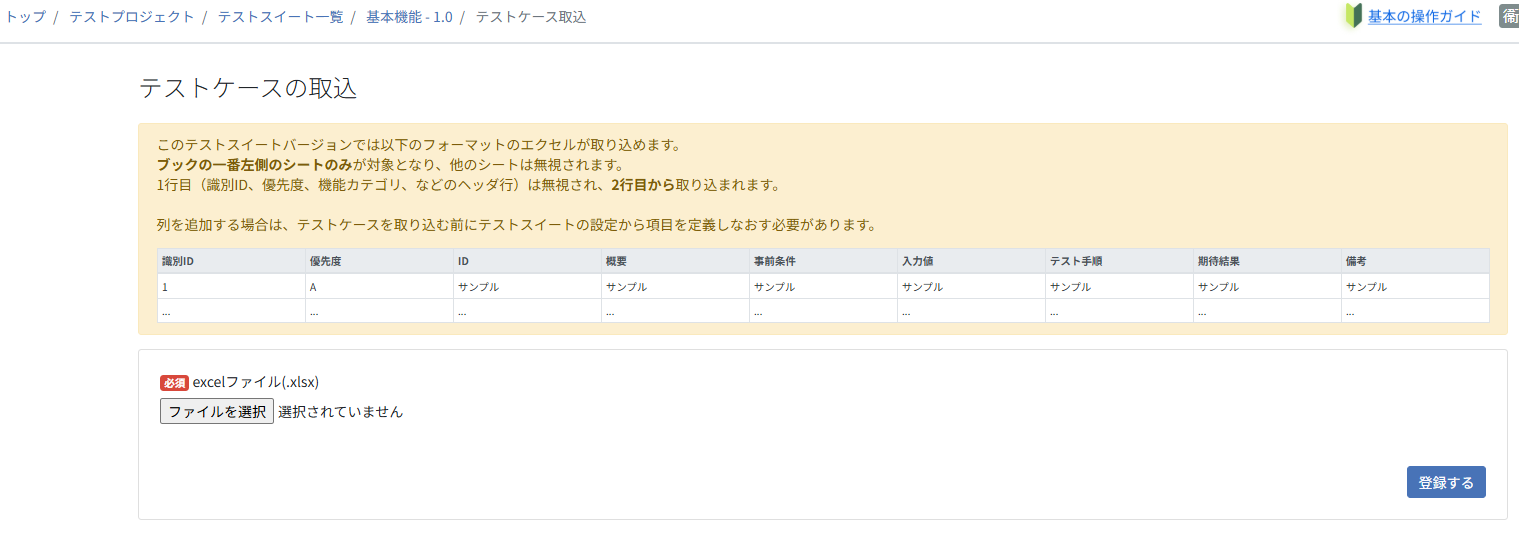Click the サンプル cell under 備考
This screenshot has width=1519, height=543.
[1416, 286]
